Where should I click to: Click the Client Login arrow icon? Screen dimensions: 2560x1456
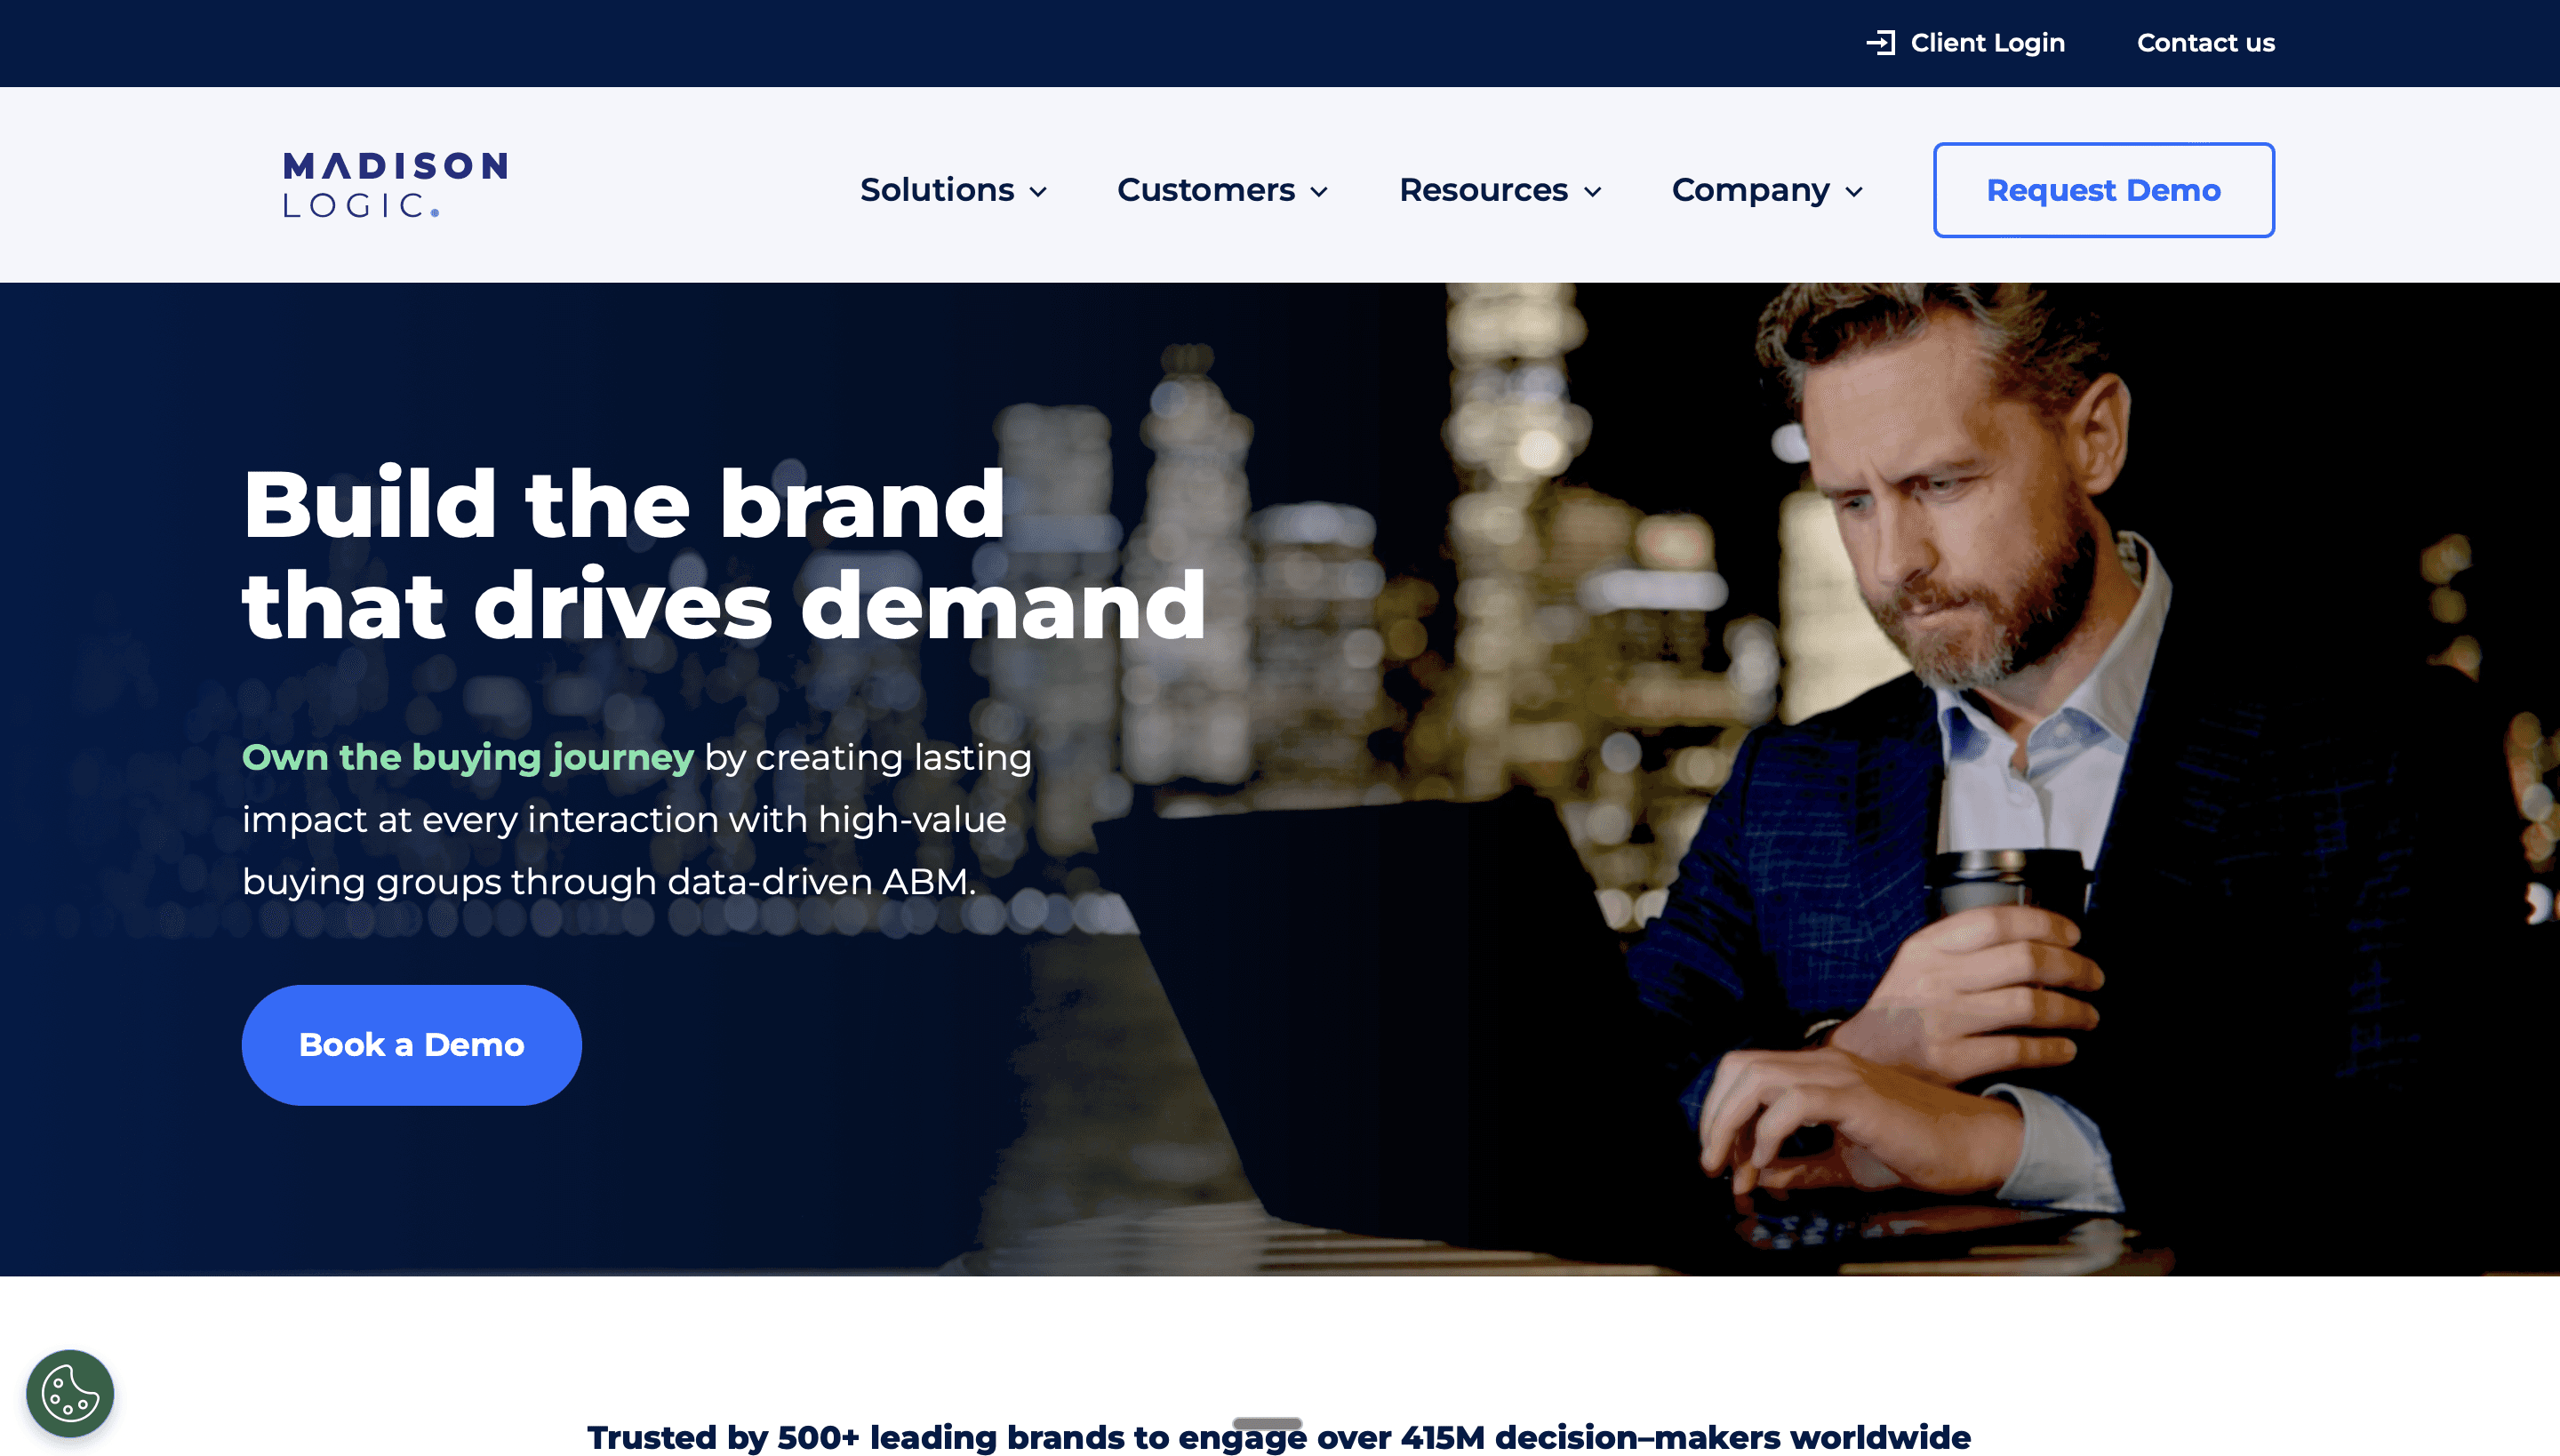tap(1881, 43)
